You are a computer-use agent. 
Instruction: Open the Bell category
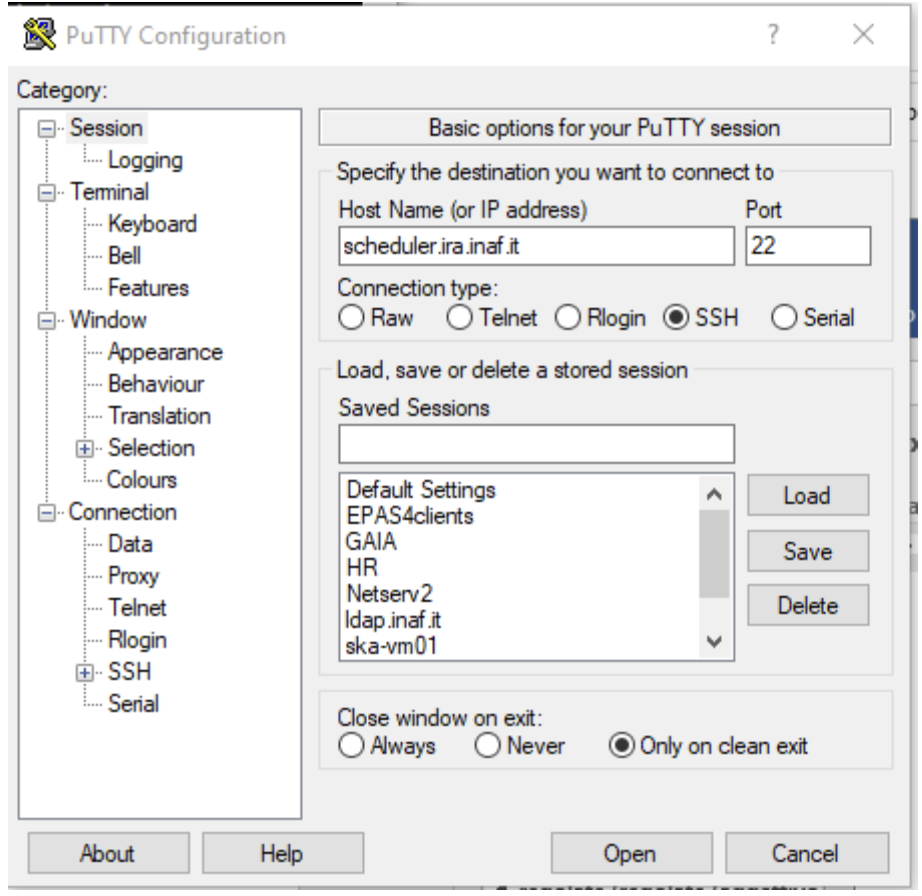[x=124, y=256]
